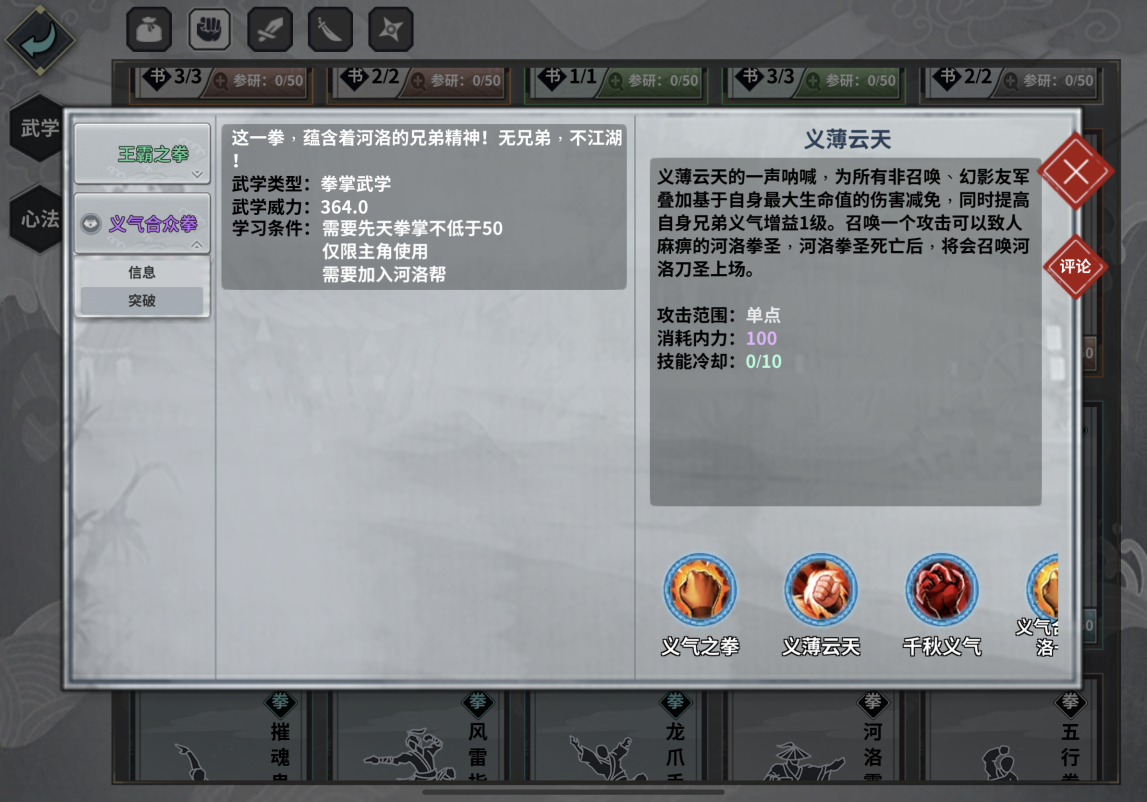Select the shuriken hidden weapon icon

tap(391, 29)
